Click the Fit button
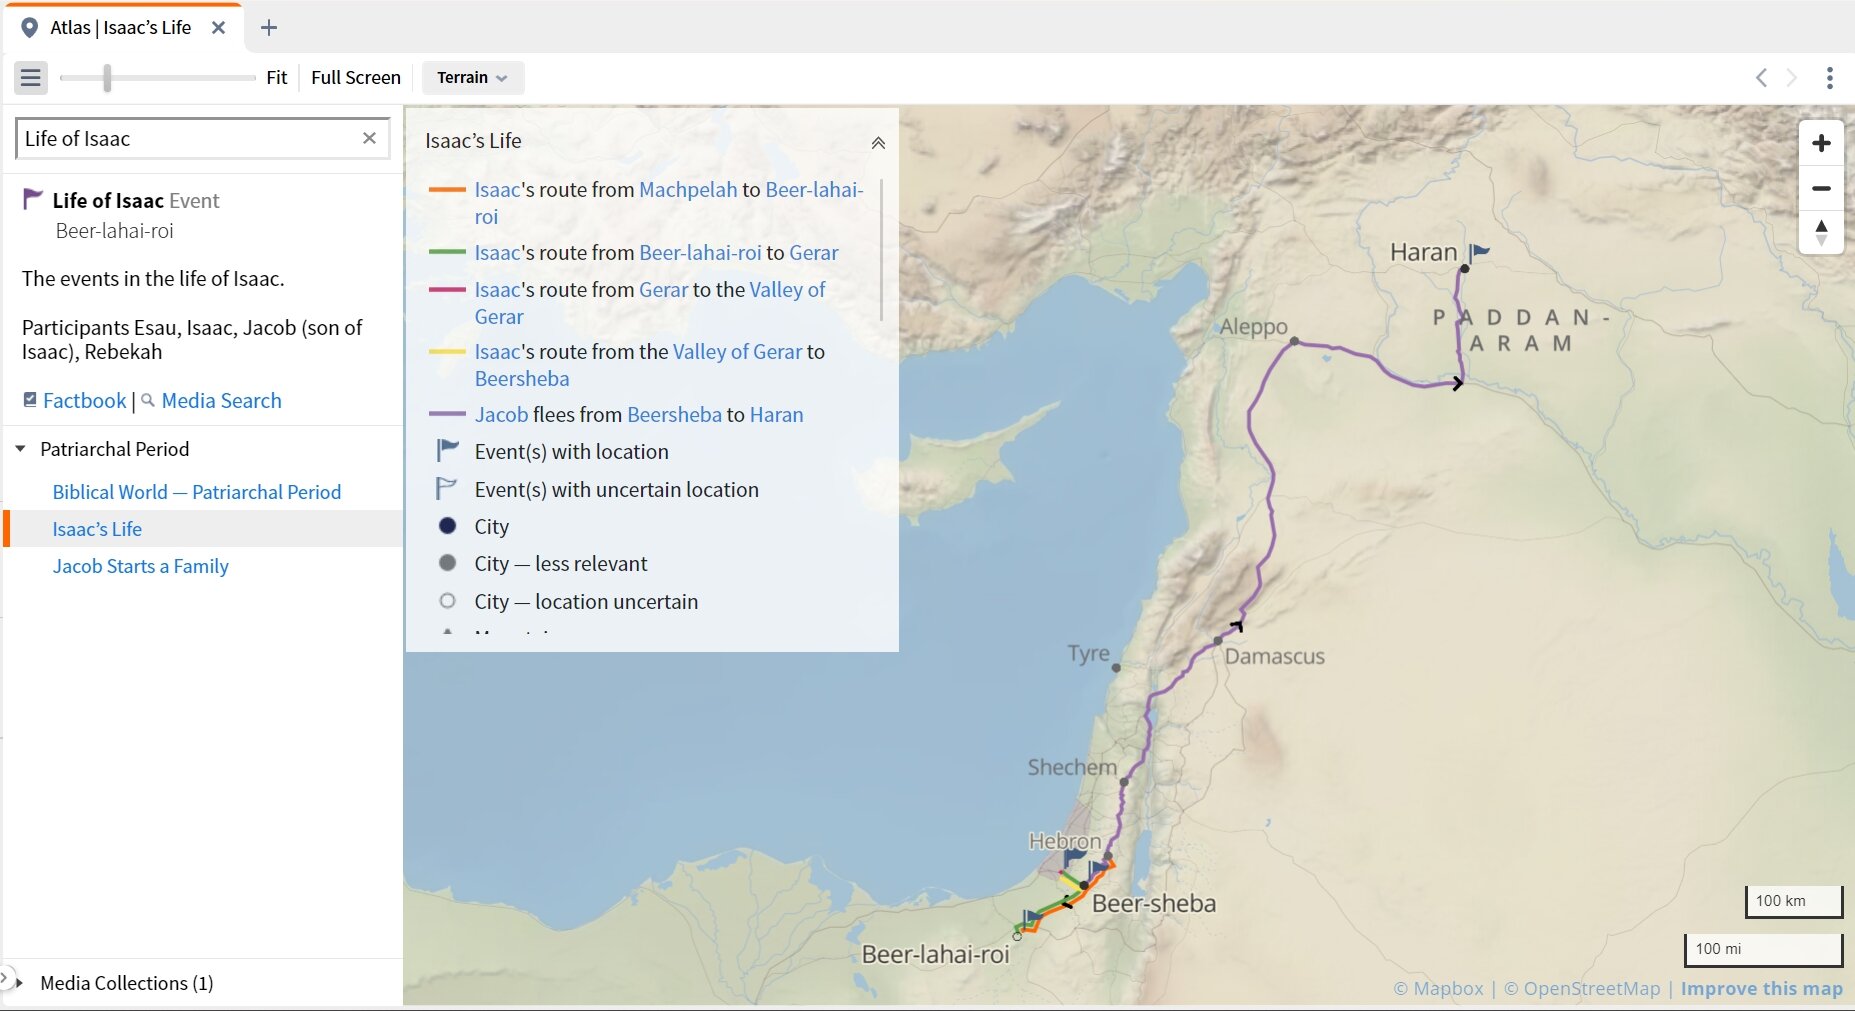The image size is (1855, 1011). pos(277,77)
